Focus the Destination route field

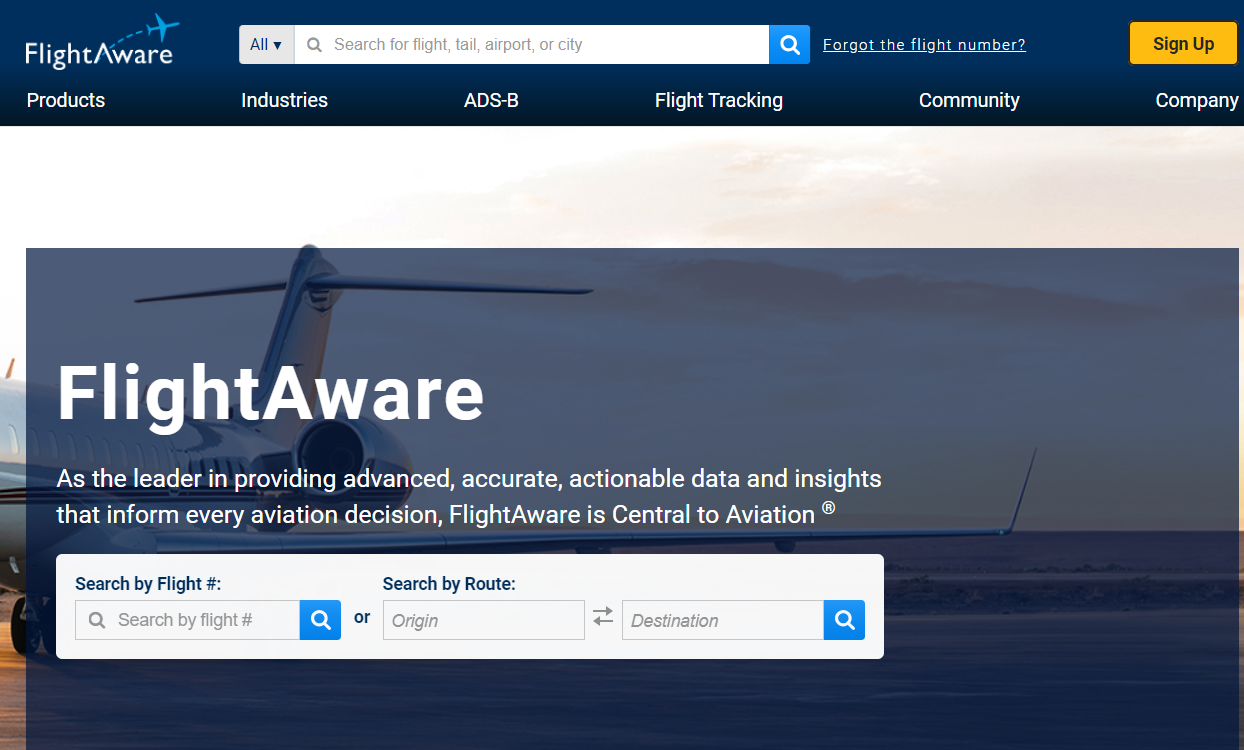tap(723, 620)
